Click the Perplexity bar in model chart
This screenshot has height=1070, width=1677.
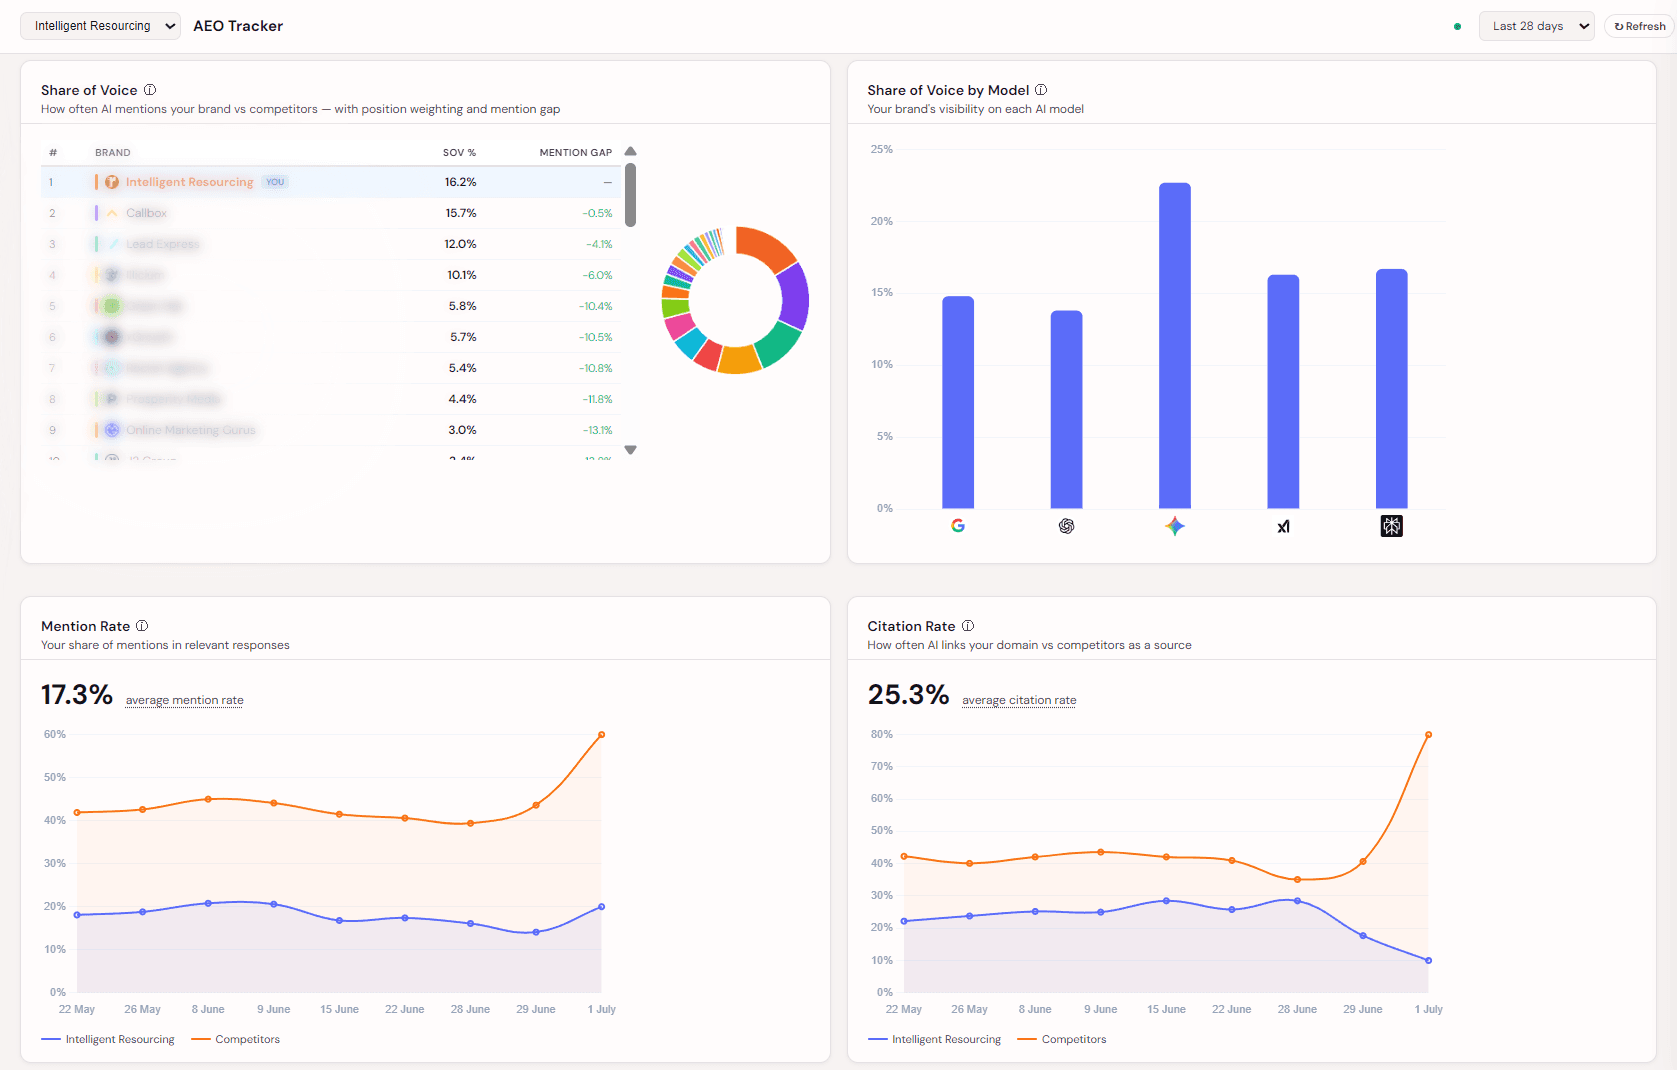pyautogui.click(x=1392, y=388)
